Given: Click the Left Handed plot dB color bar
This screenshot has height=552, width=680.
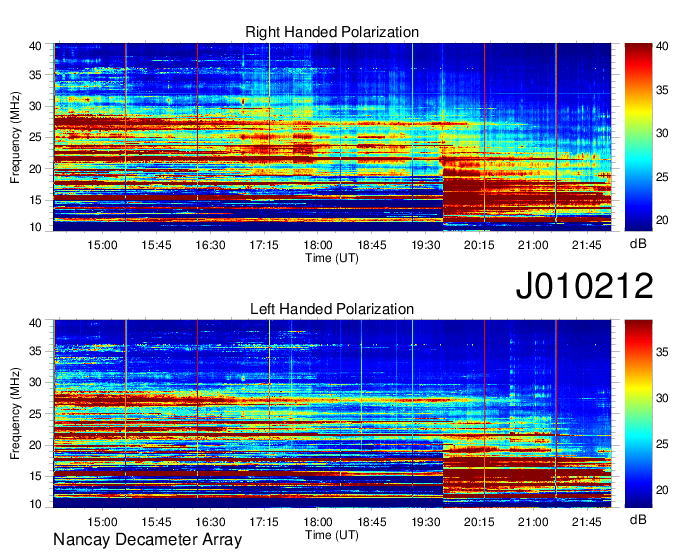Looking at the screenshot, I should pos(638,414).
